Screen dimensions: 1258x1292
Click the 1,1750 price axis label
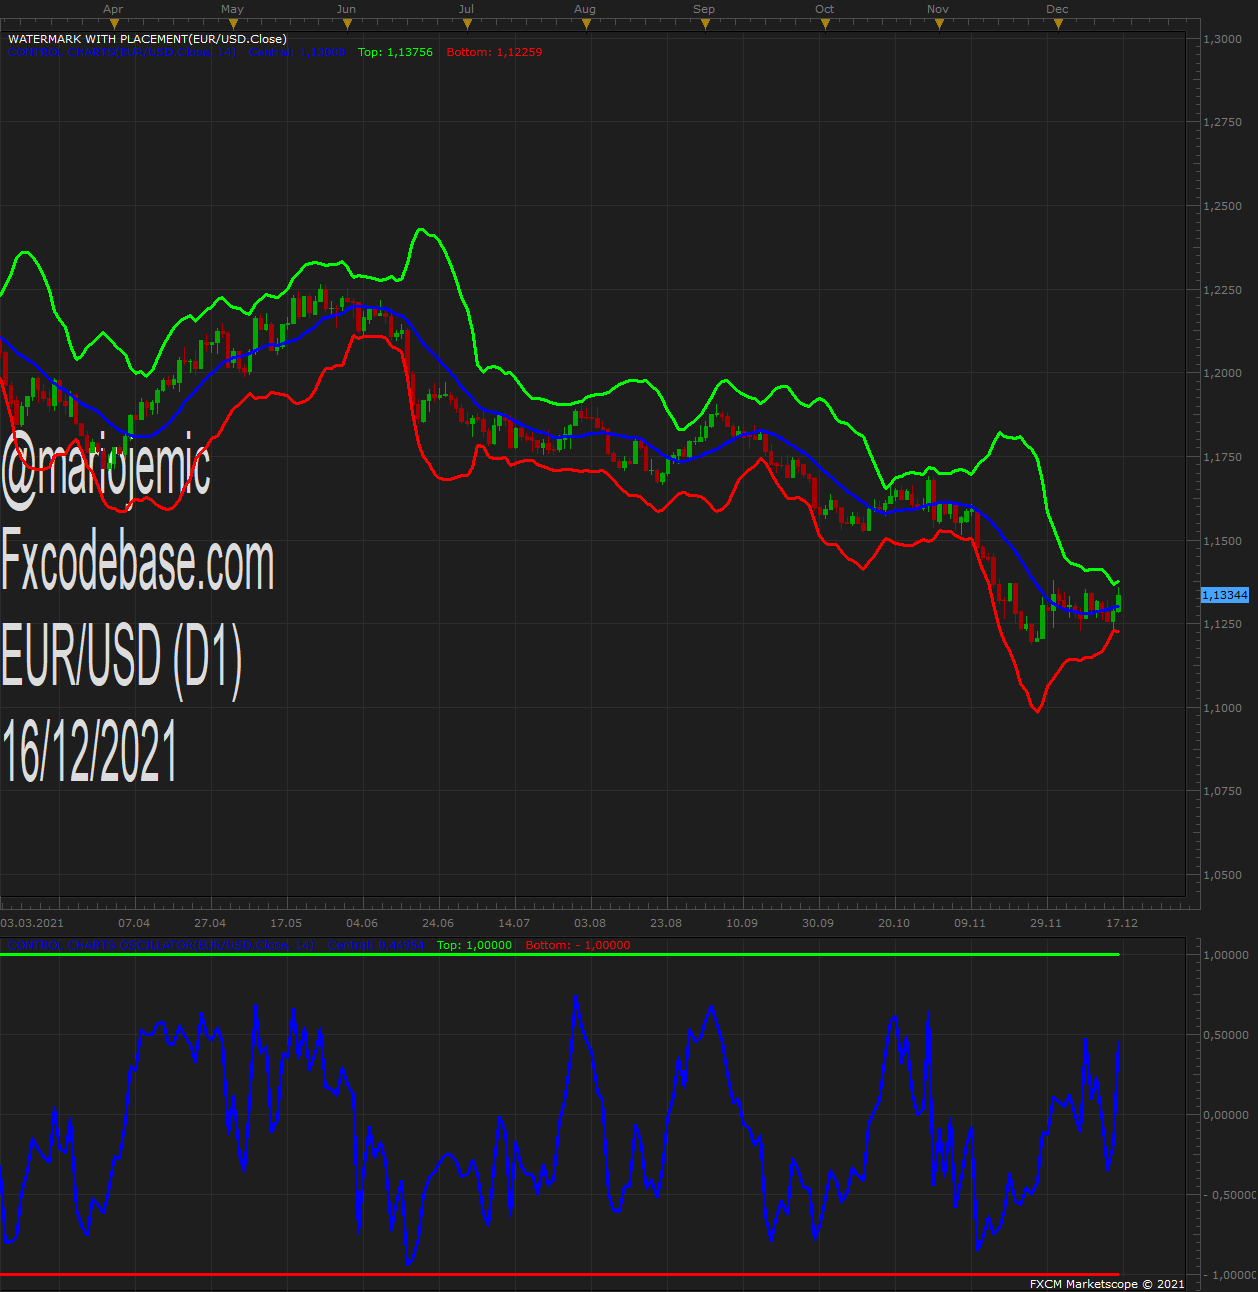click(1223, 457)
